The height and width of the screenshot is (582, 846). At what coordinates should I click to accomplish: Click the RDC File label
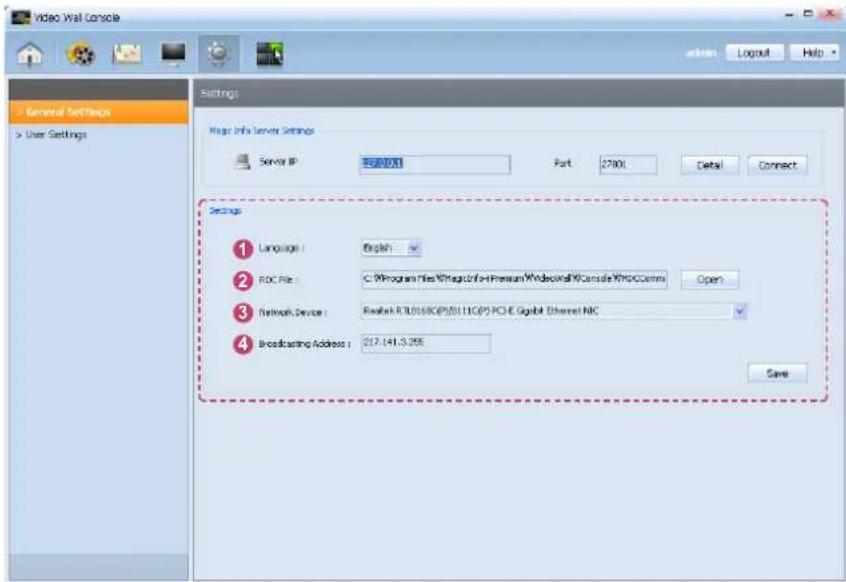[278, 280]
